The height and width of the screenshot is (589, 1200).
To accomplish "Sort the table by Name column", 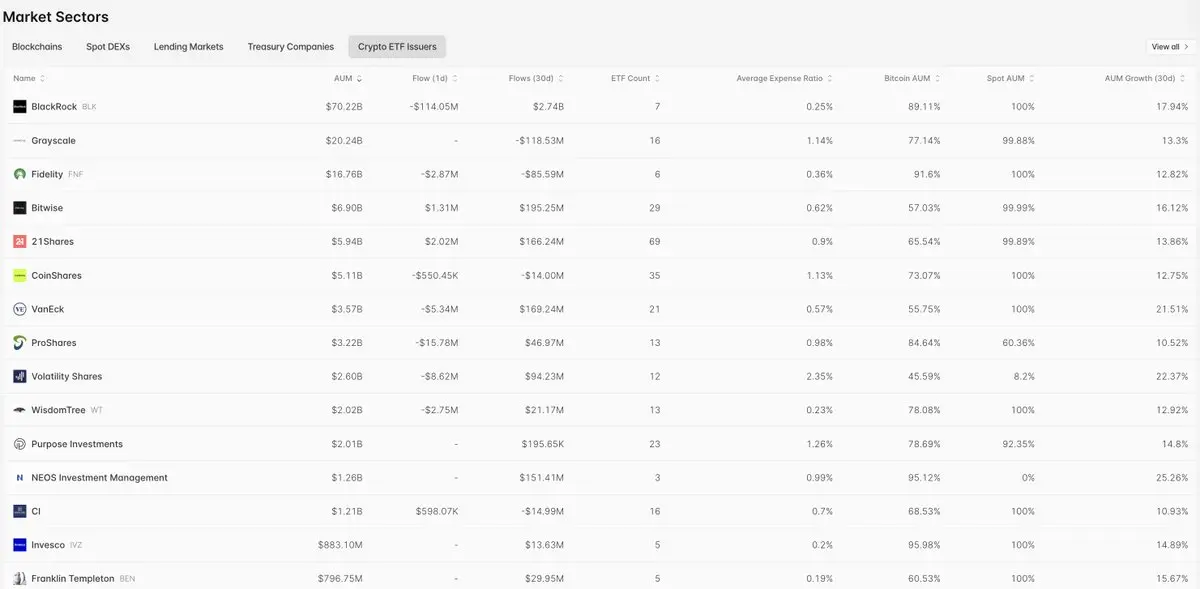I will coord(29,78).
